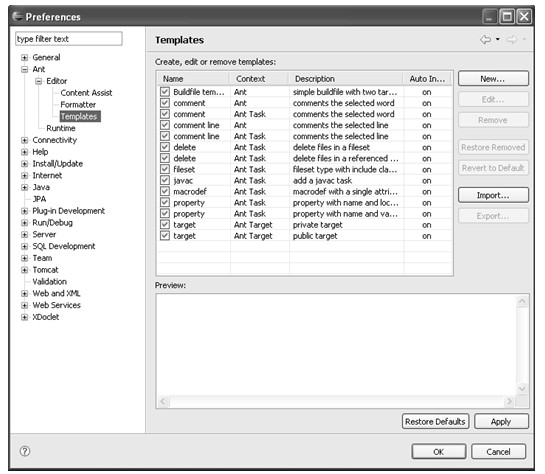The image size is (545, 474).
Task: Sort by the Context column header
Action: click(x=259, y=79)
